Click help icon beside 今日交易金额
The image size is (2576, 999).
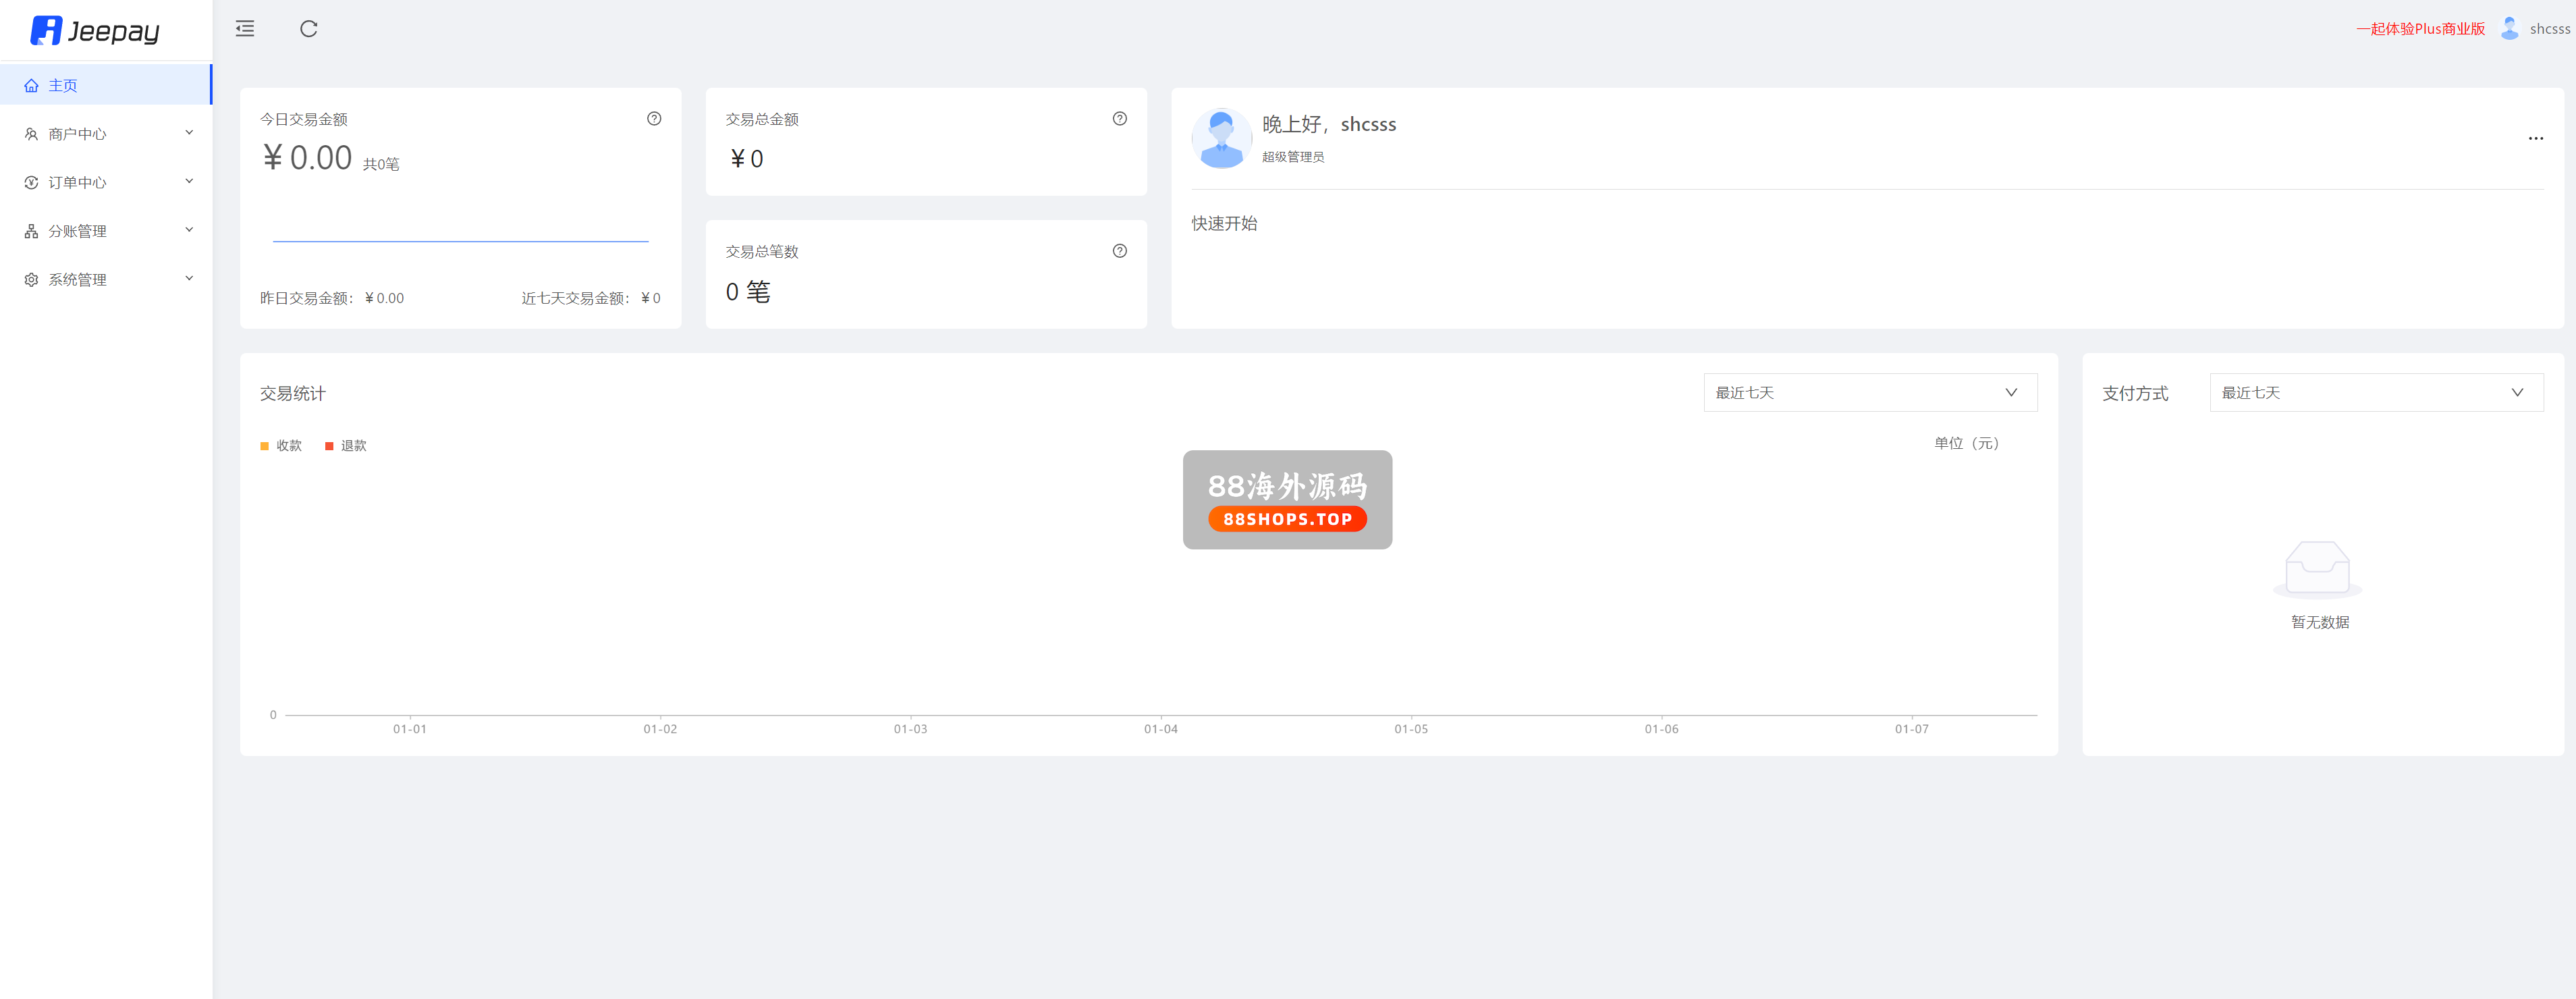point(654,119)
